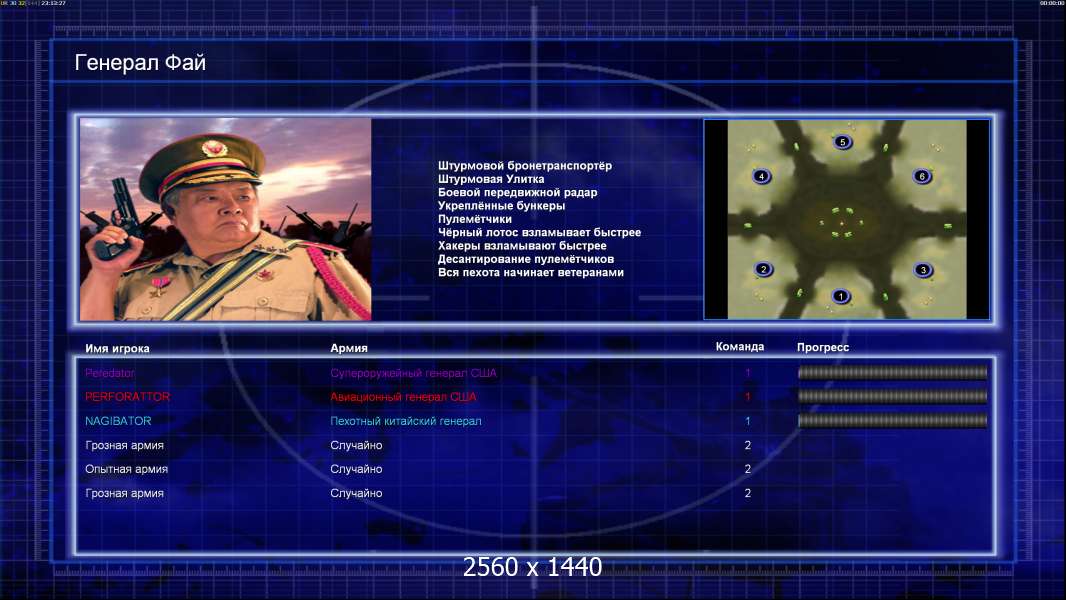Image resolution: width=1066 pixels, height=600 pixels.
Task: Click start position 5 on the map
Action: pos(842,142)
